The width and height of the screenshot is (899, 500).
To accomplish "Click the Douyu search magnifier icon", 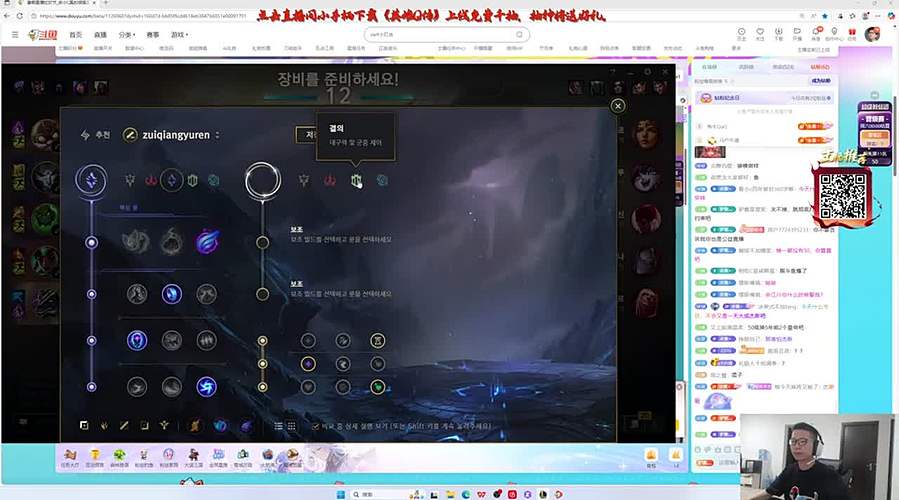I will coord(519,35).
